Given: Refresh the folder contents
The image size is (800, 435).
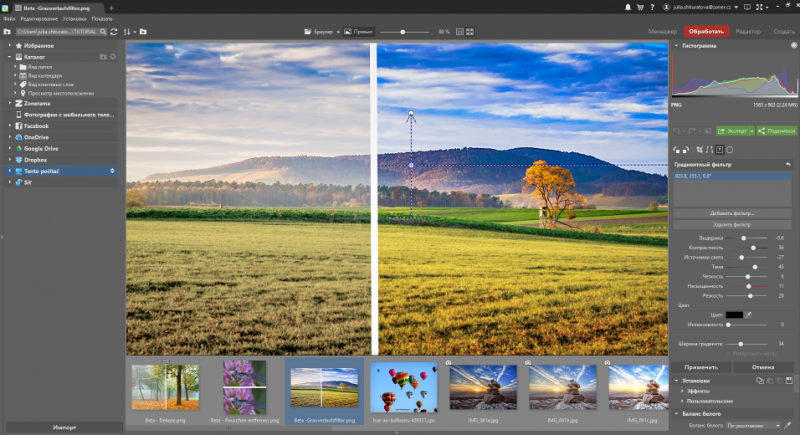Looking at the screenshot, I should click(114, 32).
